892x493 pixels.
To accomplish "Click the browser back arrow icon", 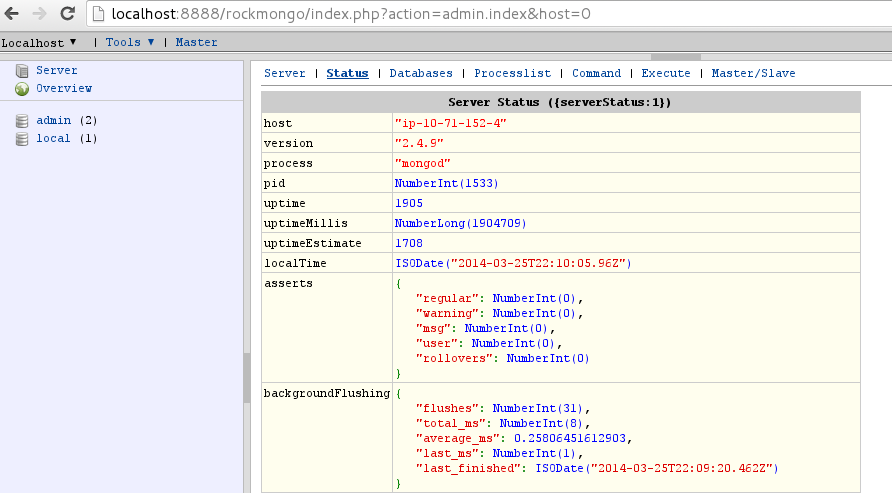I will point(11,13).
